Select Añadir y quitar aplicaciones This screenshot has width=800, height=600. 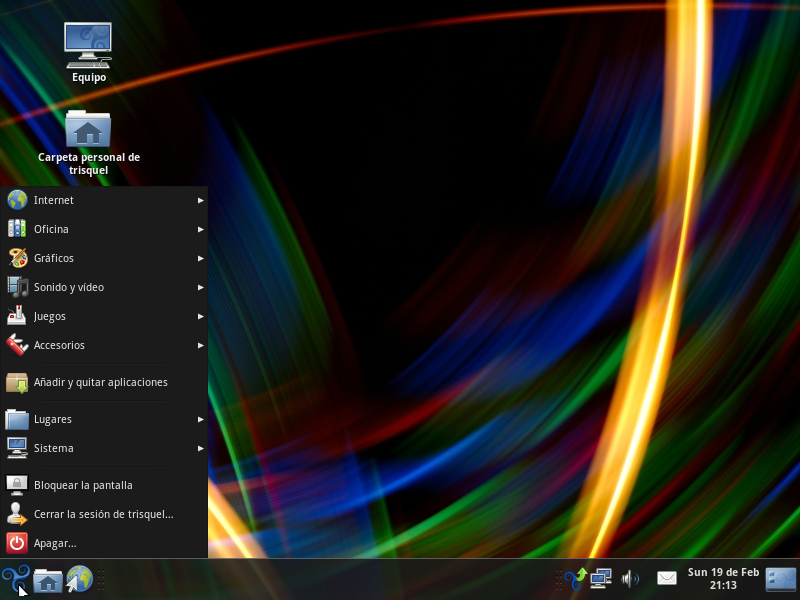coord(101,382)
